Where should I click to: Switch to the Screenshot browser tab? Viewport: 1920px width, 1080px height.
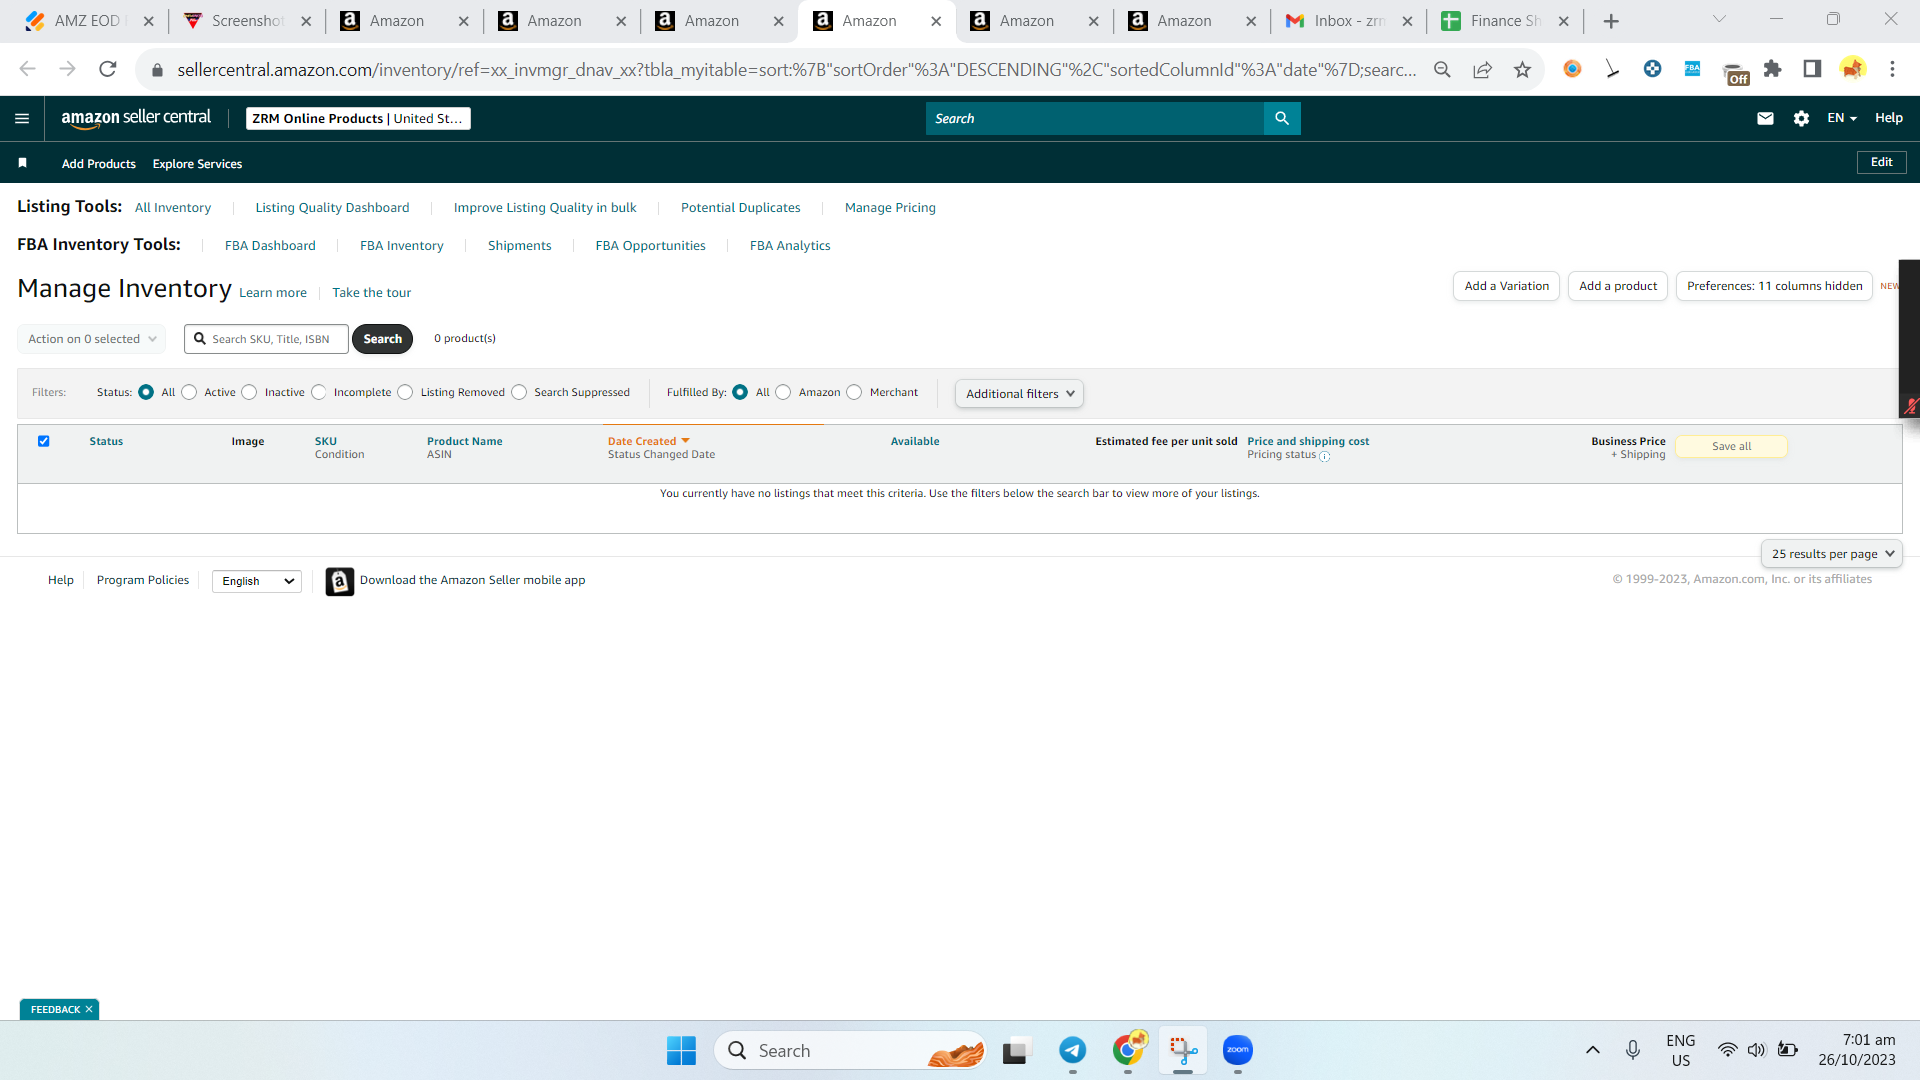coord(248,21)
